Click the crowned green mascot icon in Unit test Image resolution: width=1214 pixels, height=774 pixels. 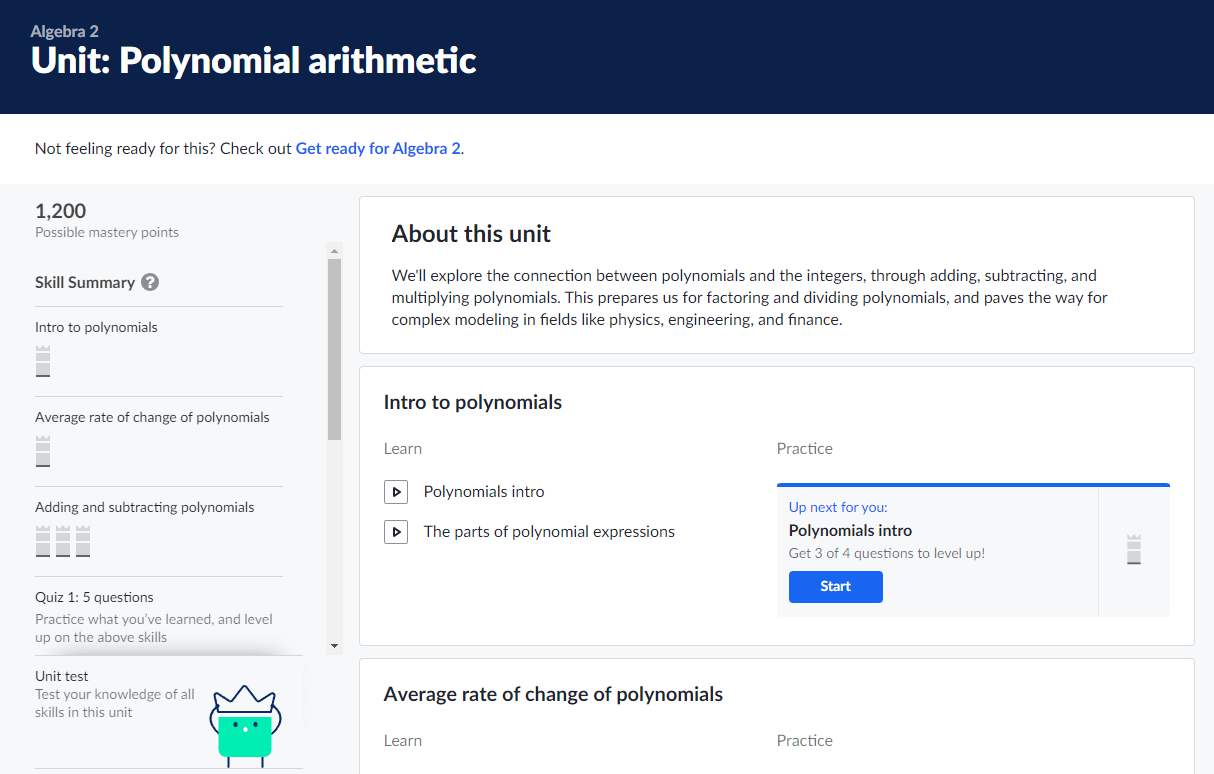[x=245, y=726]
